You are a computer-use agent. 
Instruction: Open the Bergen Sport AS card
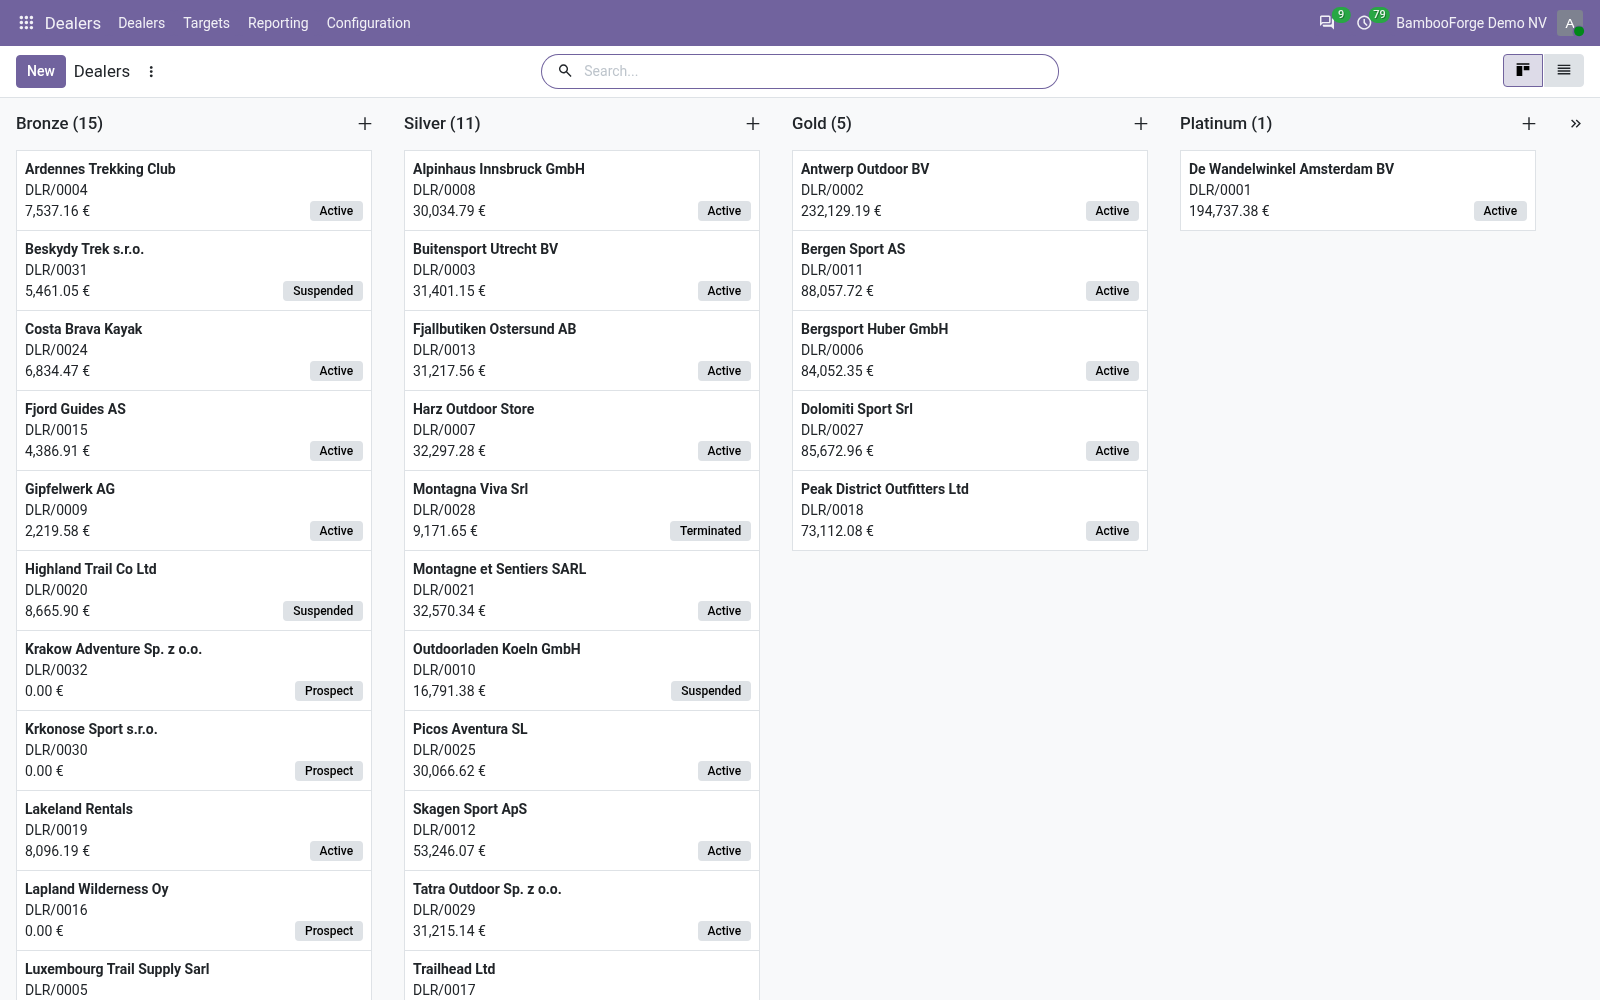(970, 270)
